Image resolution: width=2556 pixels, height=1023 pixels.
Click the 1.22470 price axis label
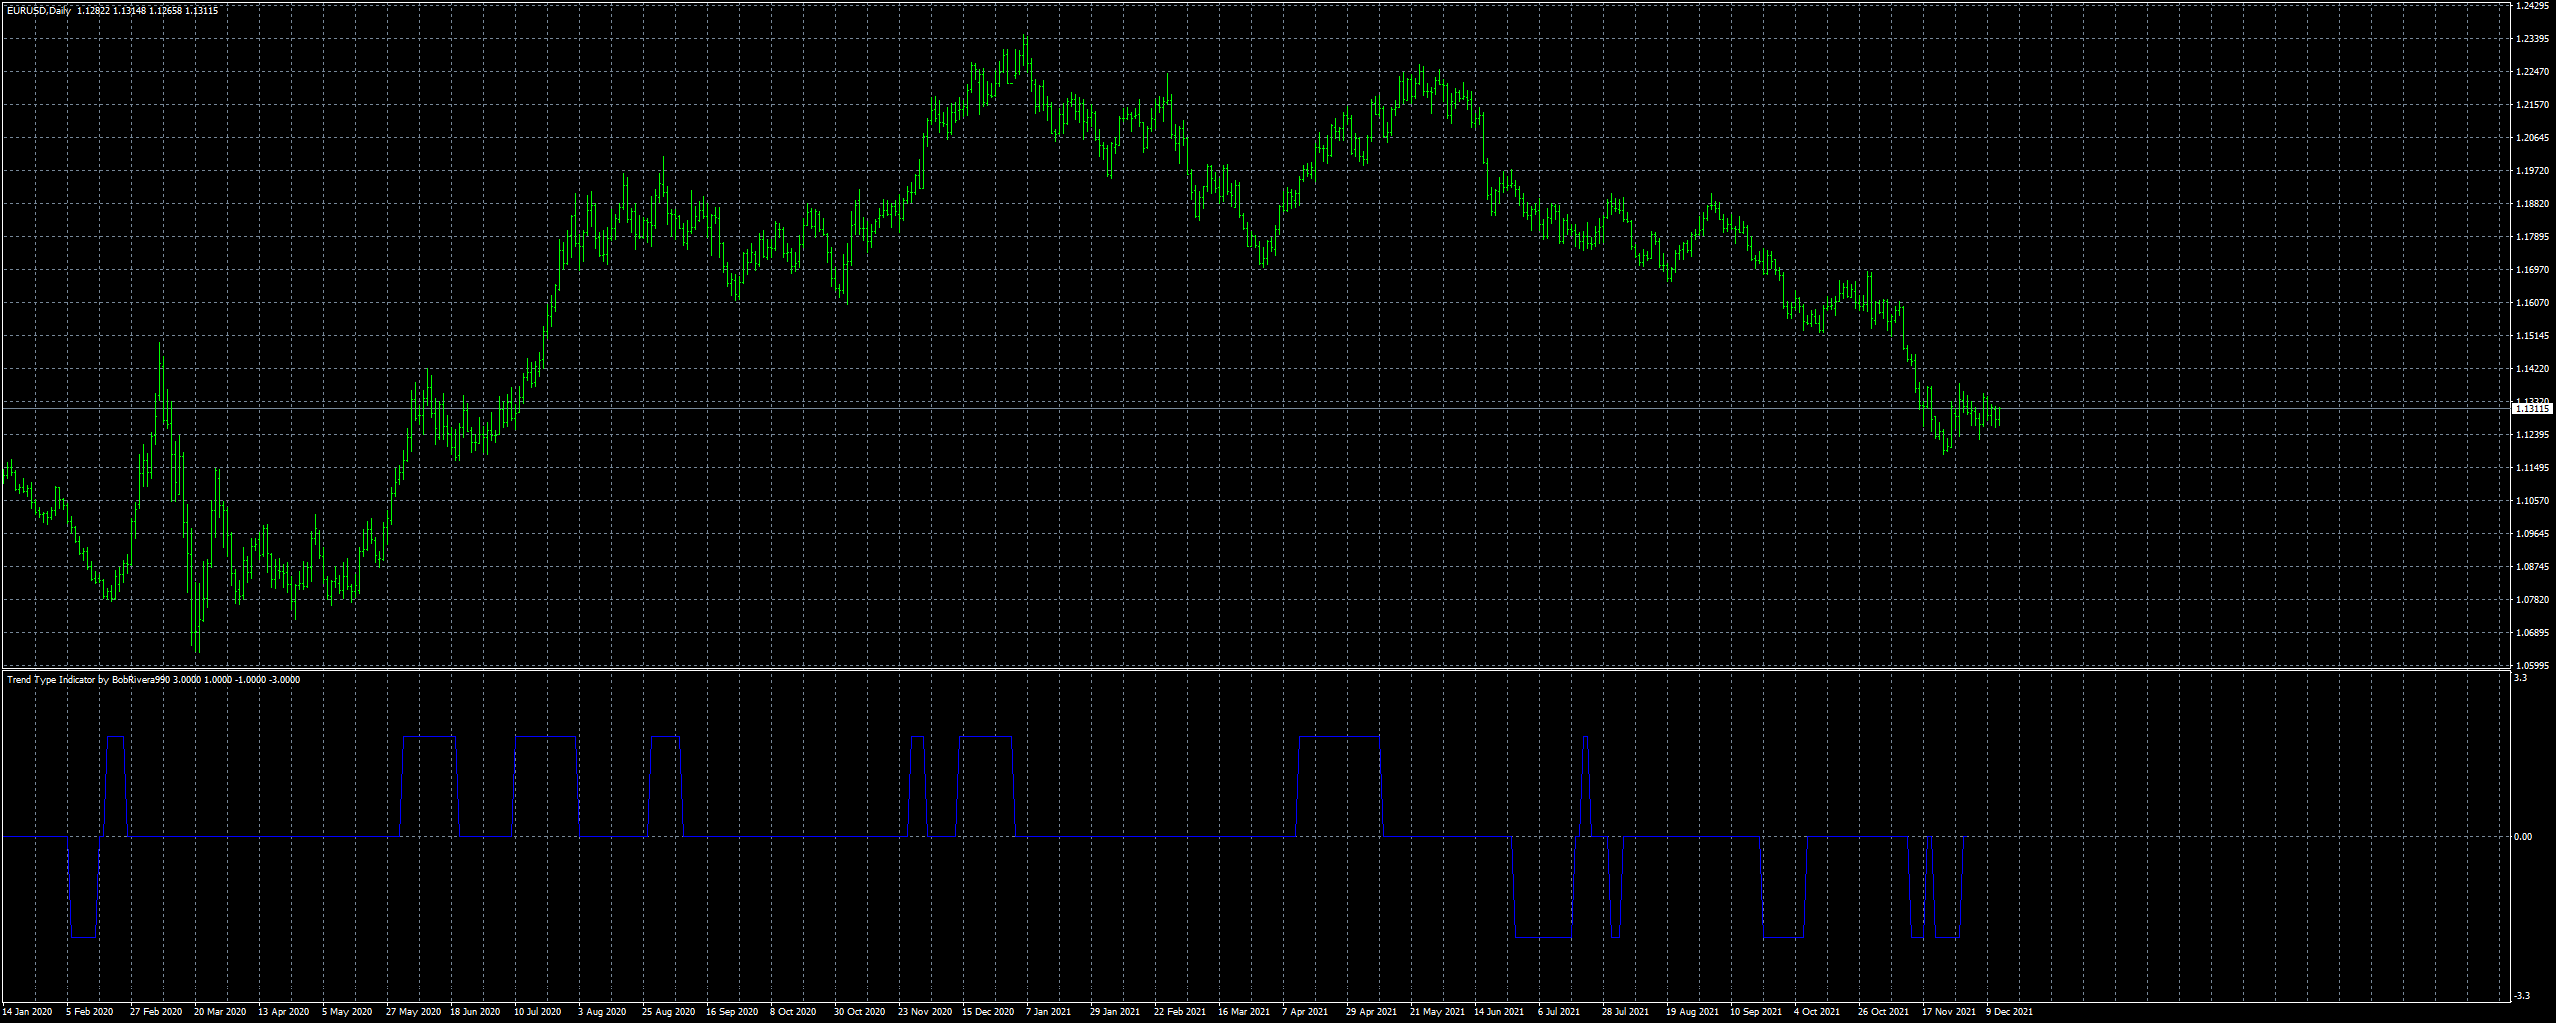click(x=2532, y=72)
